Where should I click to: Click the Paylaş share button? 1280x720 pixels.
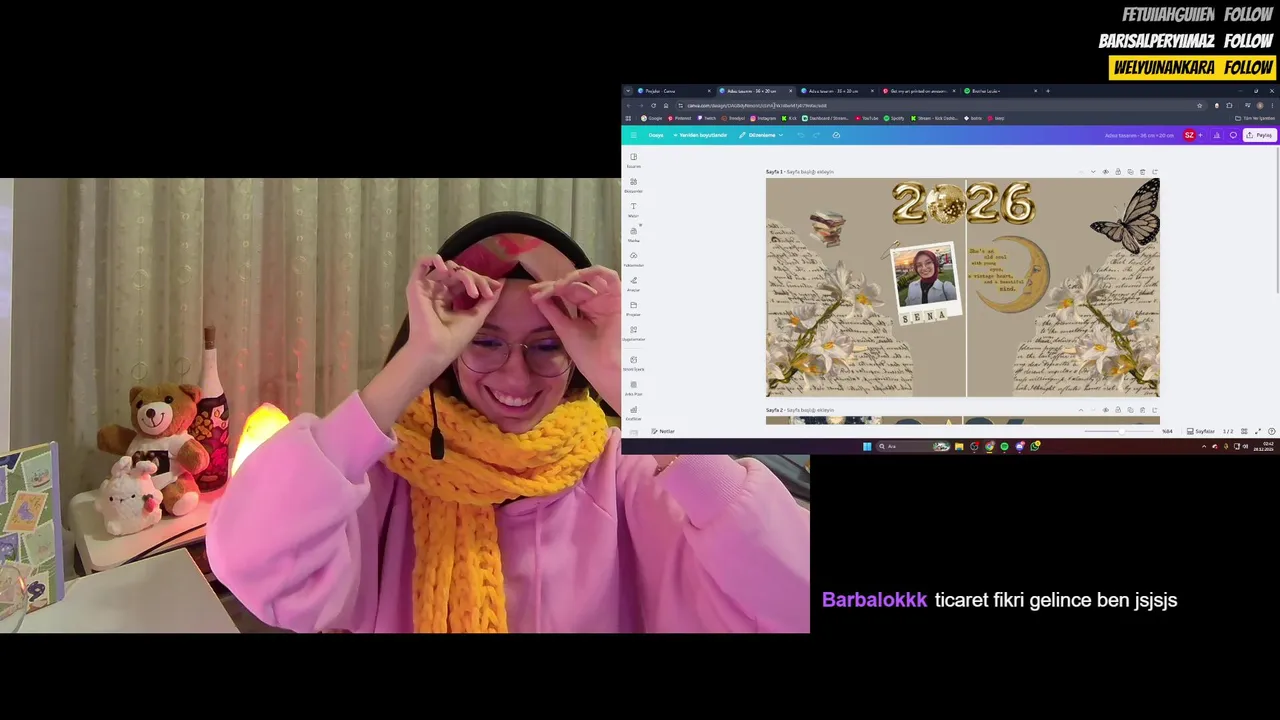click(x=1260, y=135)
